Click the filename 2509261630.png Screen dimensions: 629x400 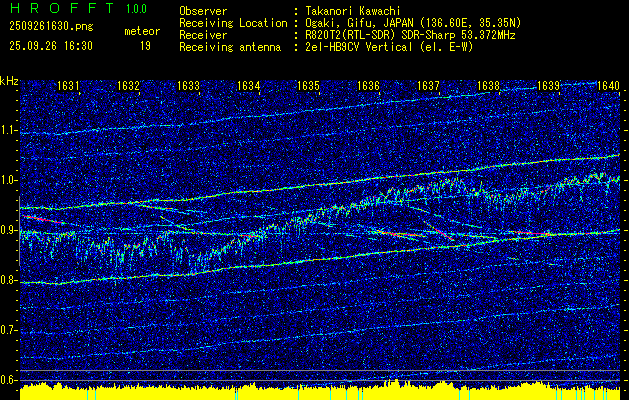51,26
